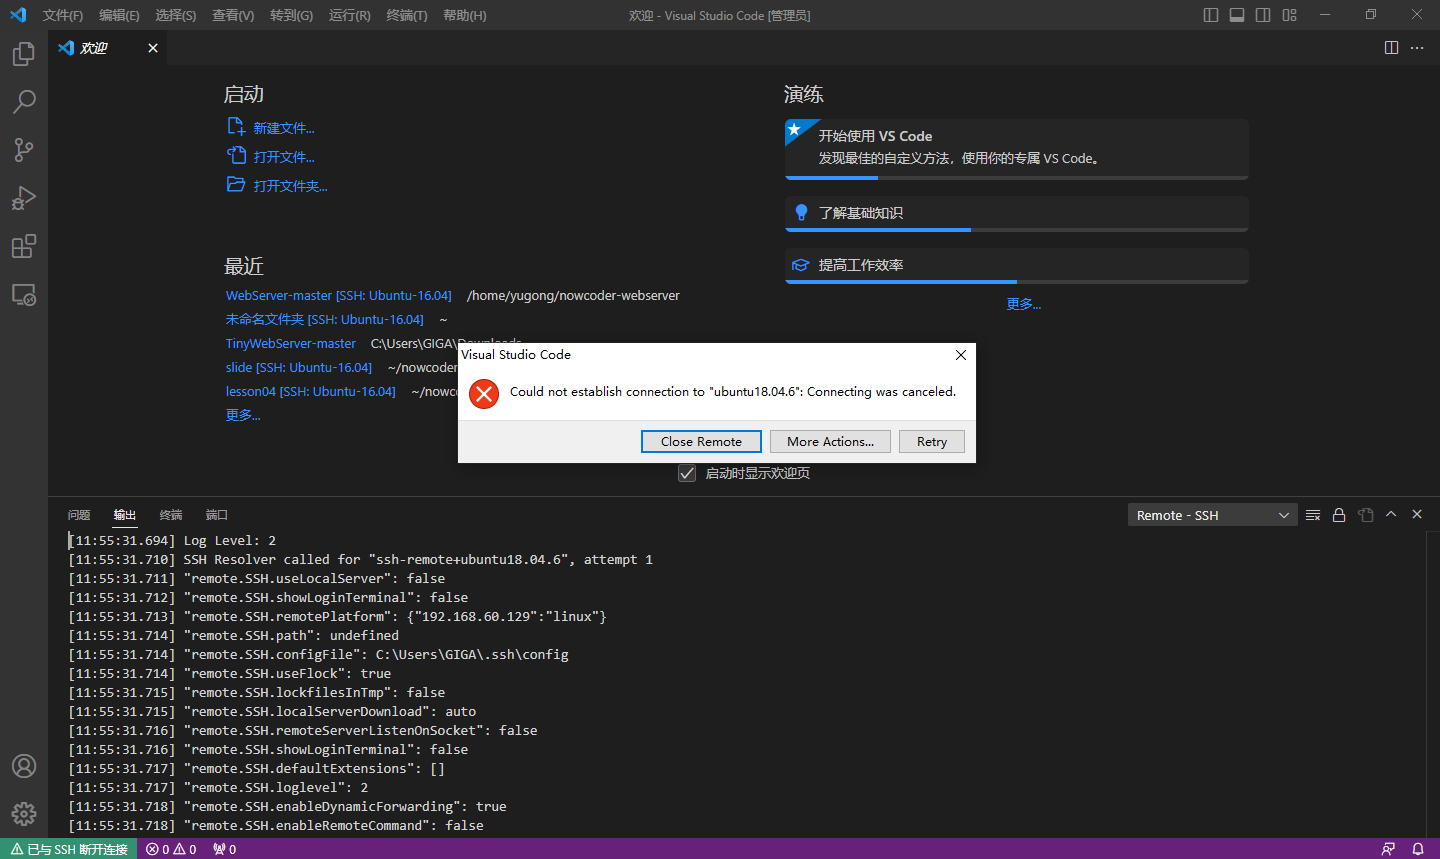Open 提高工作效率 walkthrough

1017,266
